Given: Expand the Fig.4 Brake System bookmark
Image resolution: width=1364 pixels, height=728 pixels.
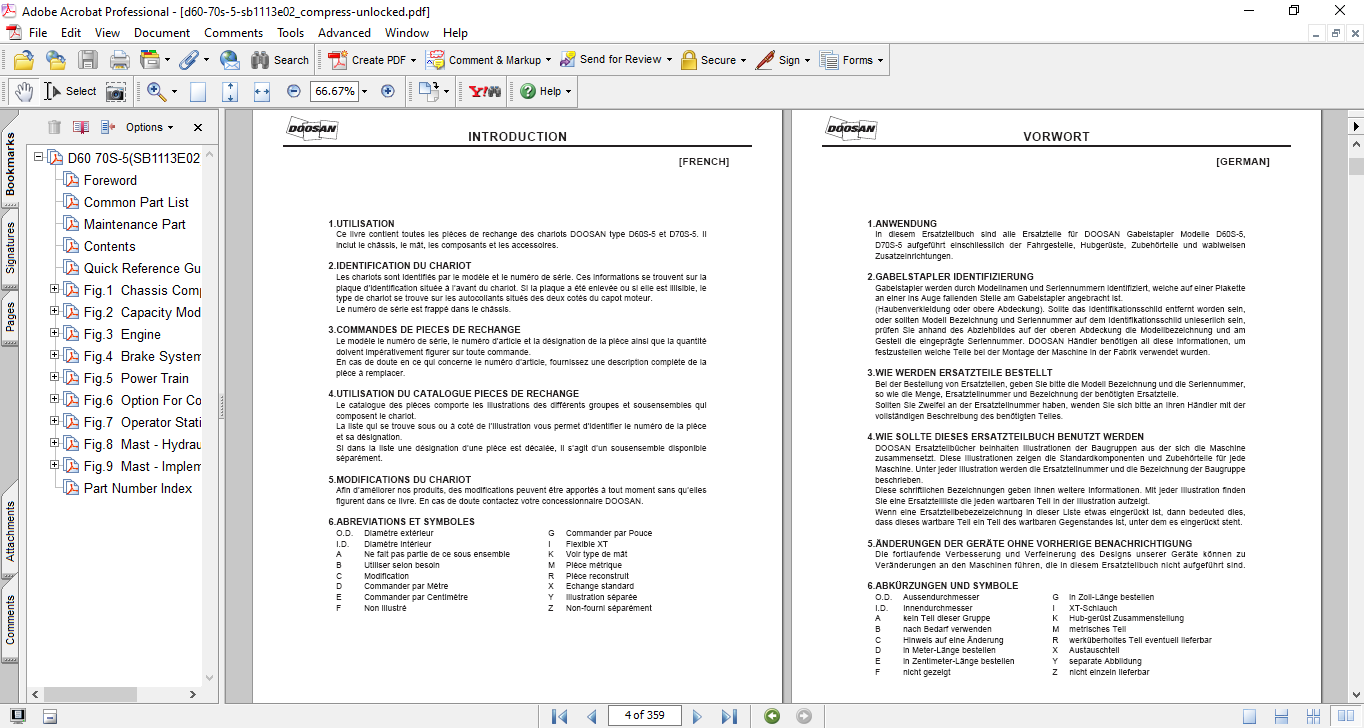Looking at the screenshot, I should click(55, 356).
